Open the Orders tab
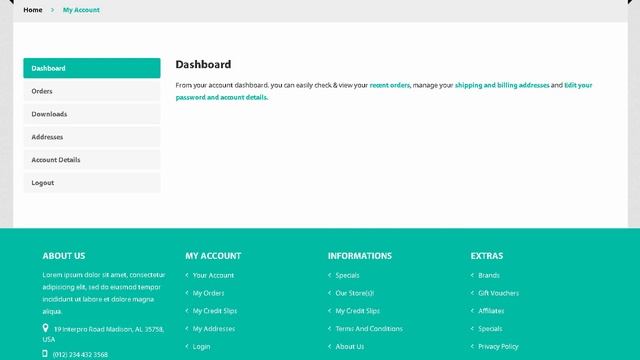This screenshot has height=360, width=640. coord(92,91)
